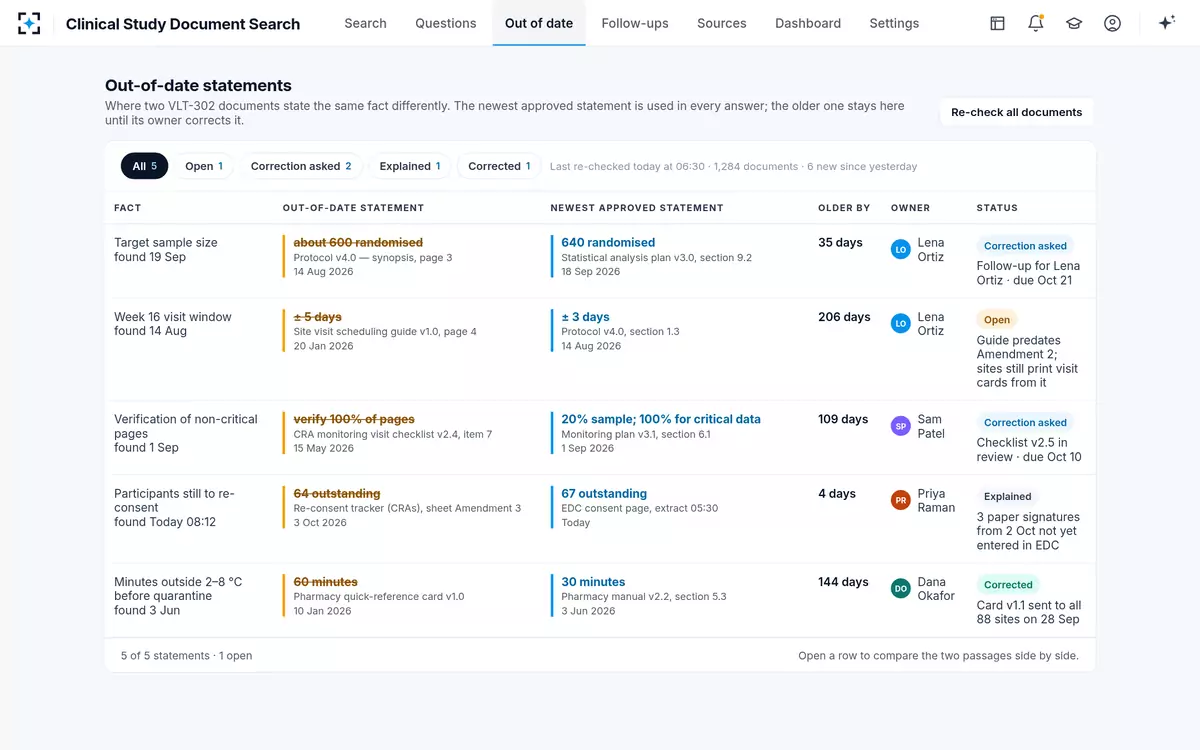Open the Questions tab

(446, 23)
